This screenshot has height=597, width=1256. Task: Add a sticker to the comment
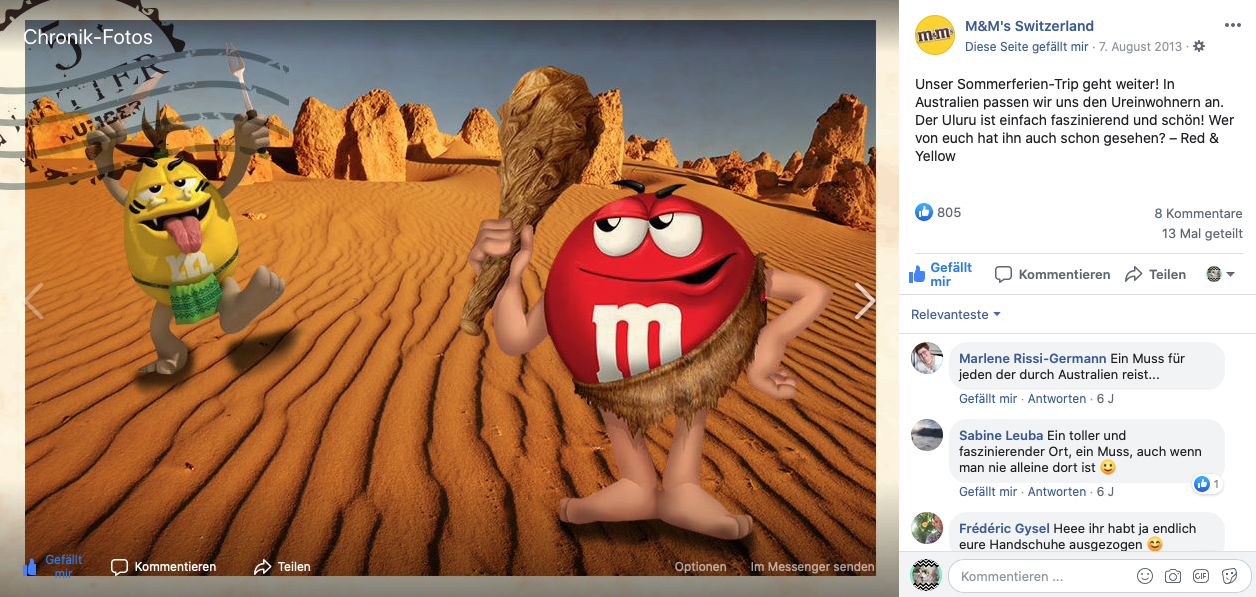click(1229, 576)
